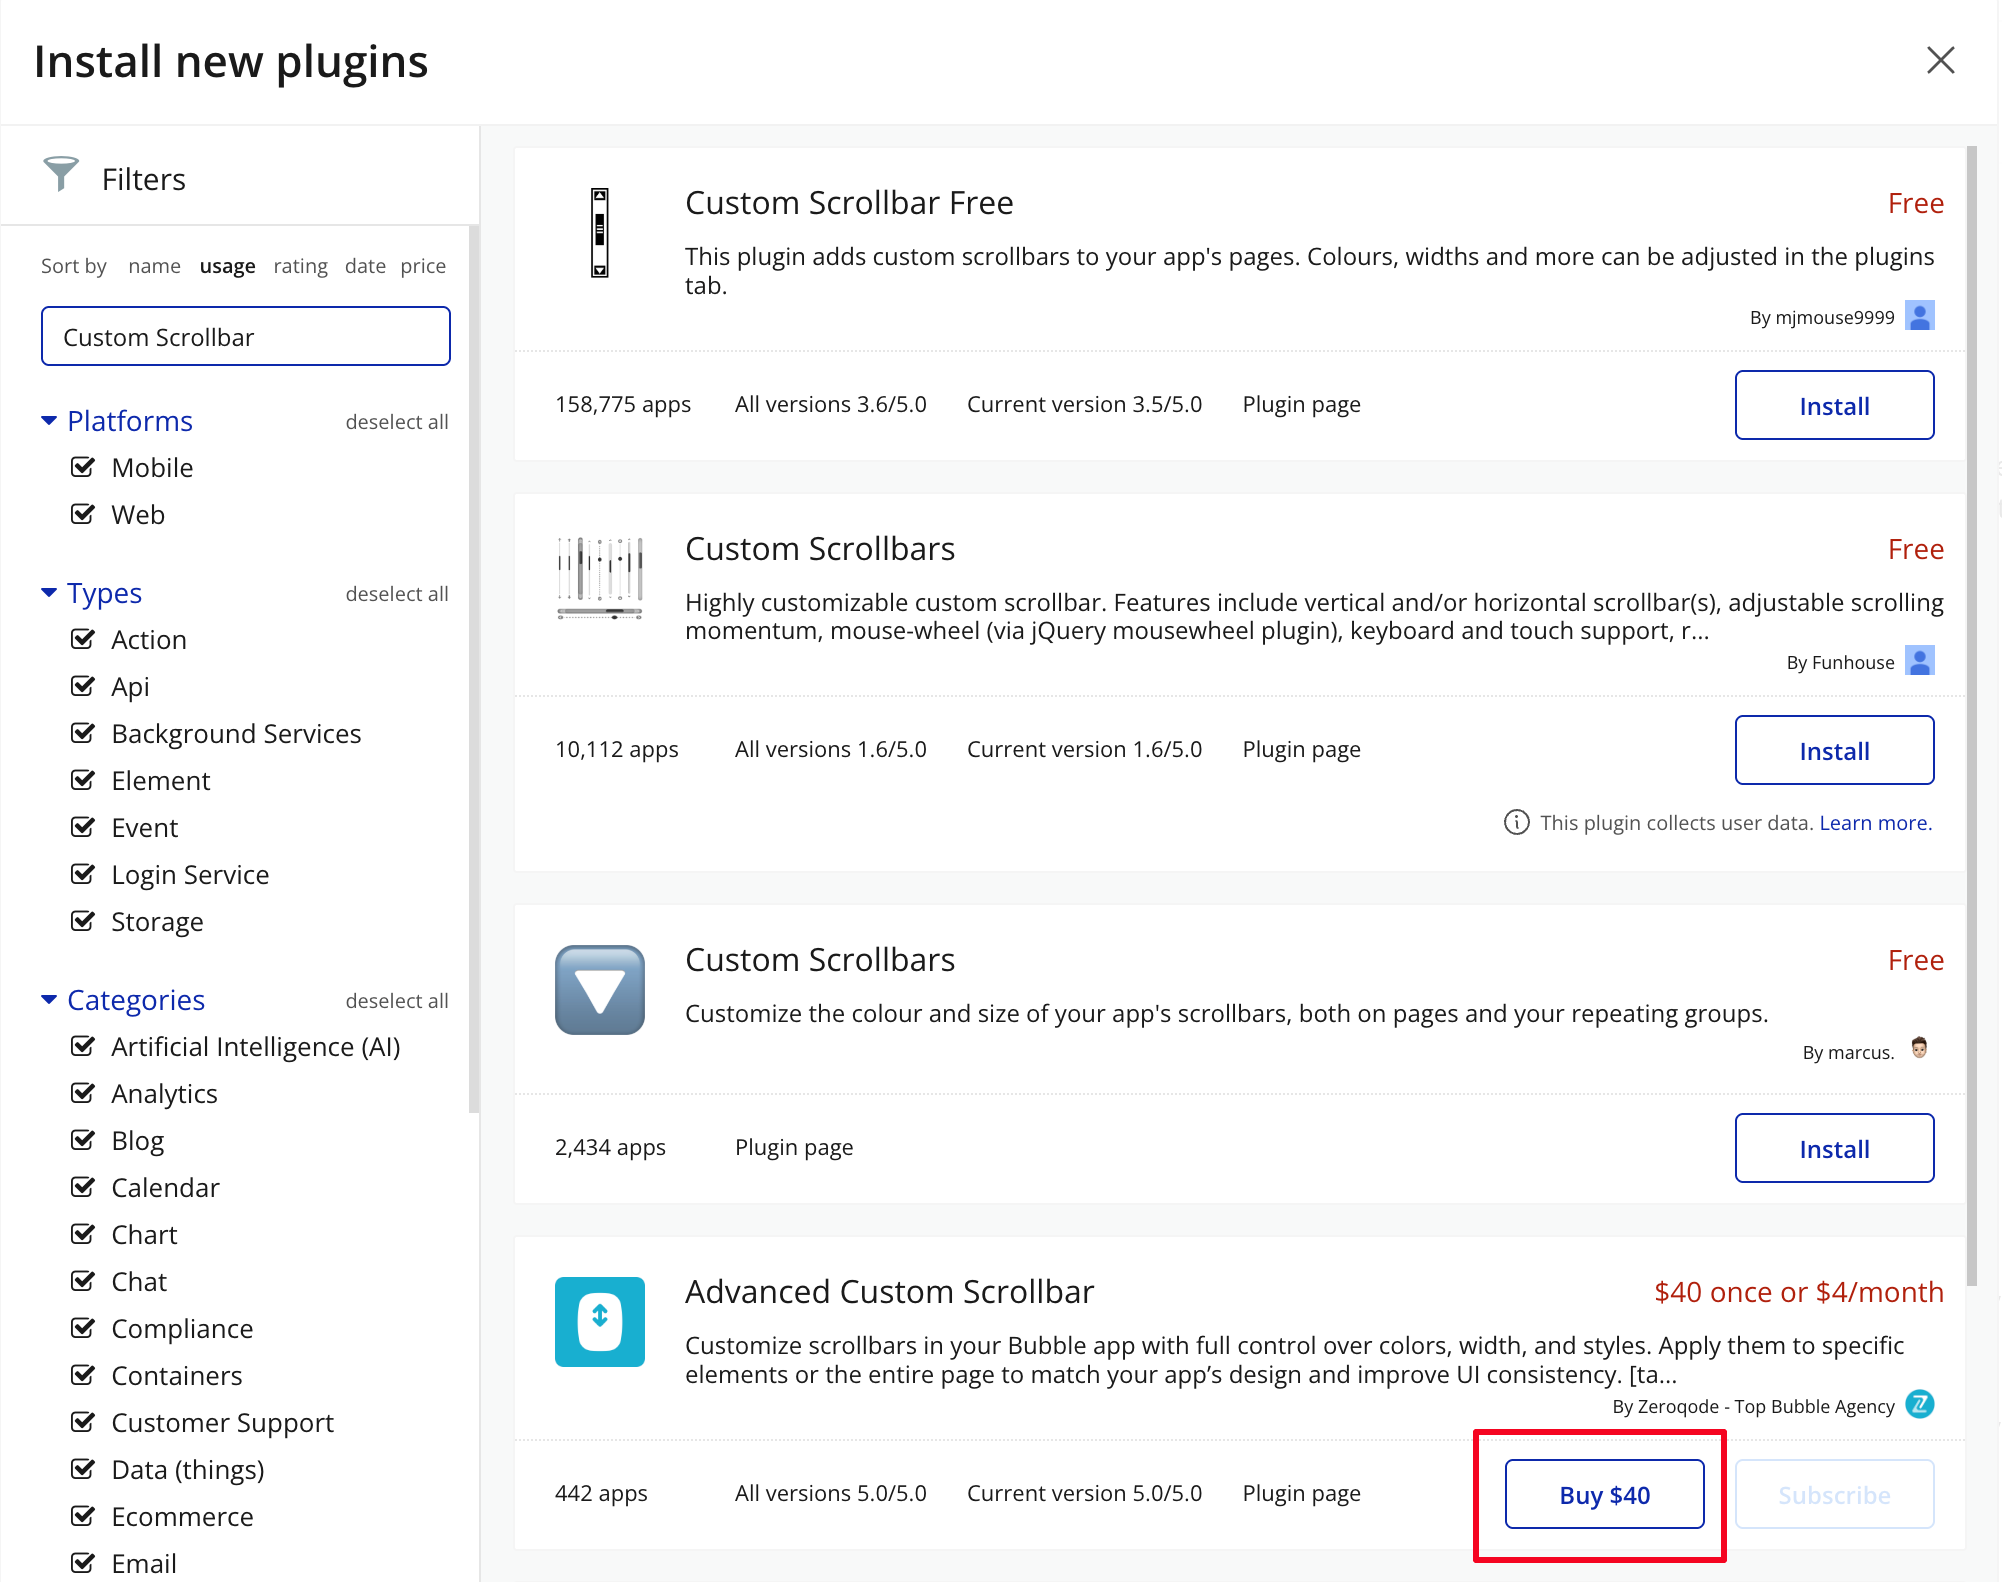
Task: Click the blue triangle Custom Scrollbars icon
Action: pyautogui.click(x=599, y=990)
